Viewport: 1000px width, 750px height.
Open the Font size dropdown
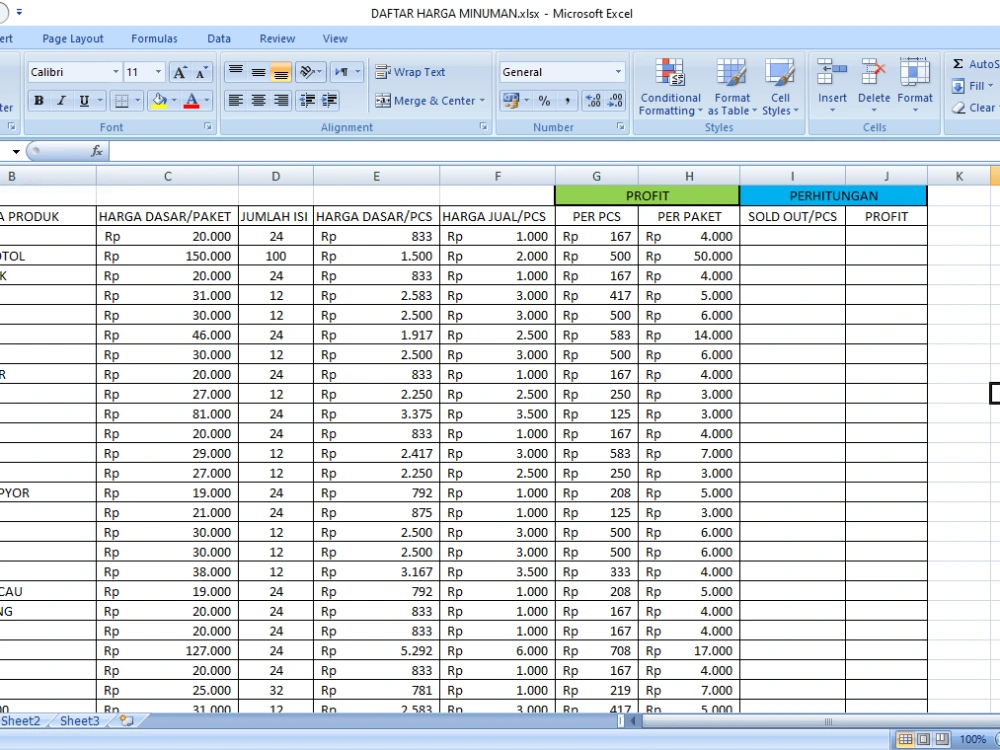pyautogui.click(x=158, y=72)
